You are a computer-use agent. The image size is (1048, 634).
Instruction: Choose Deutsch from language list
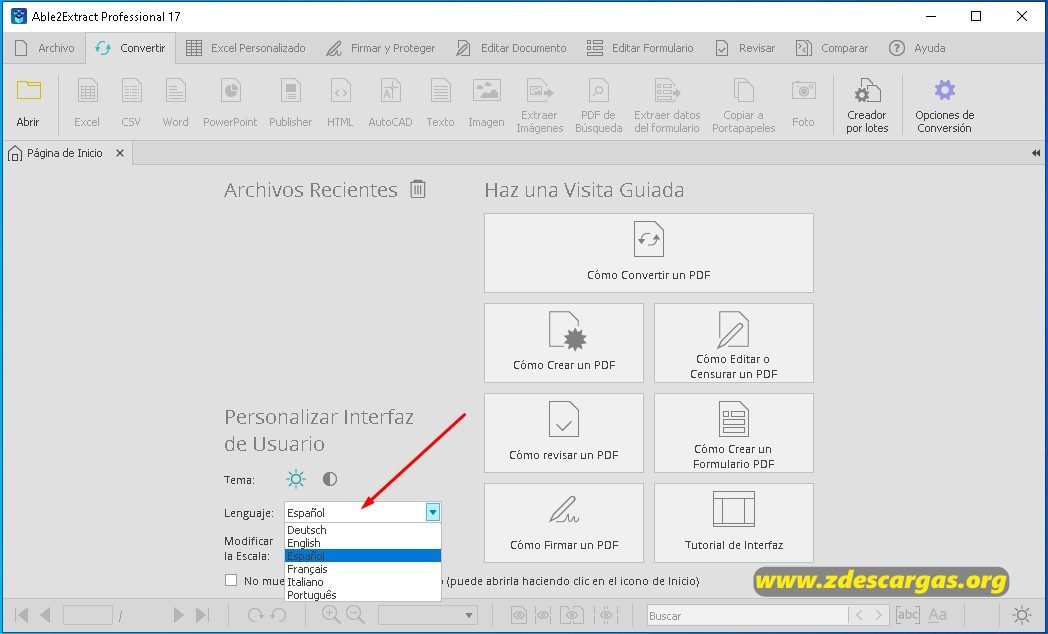click(x=363, y=530)
